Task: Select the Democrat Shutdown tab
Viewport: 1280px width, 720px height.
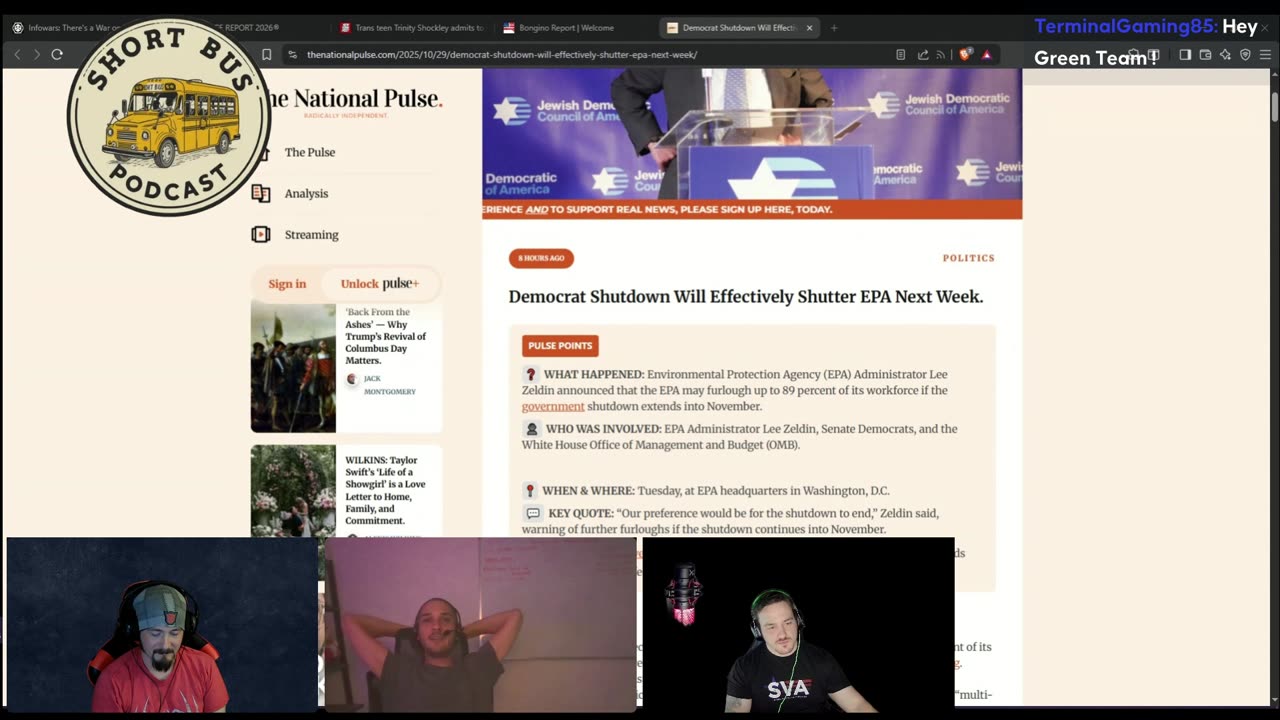Action: tap(740, 28)
